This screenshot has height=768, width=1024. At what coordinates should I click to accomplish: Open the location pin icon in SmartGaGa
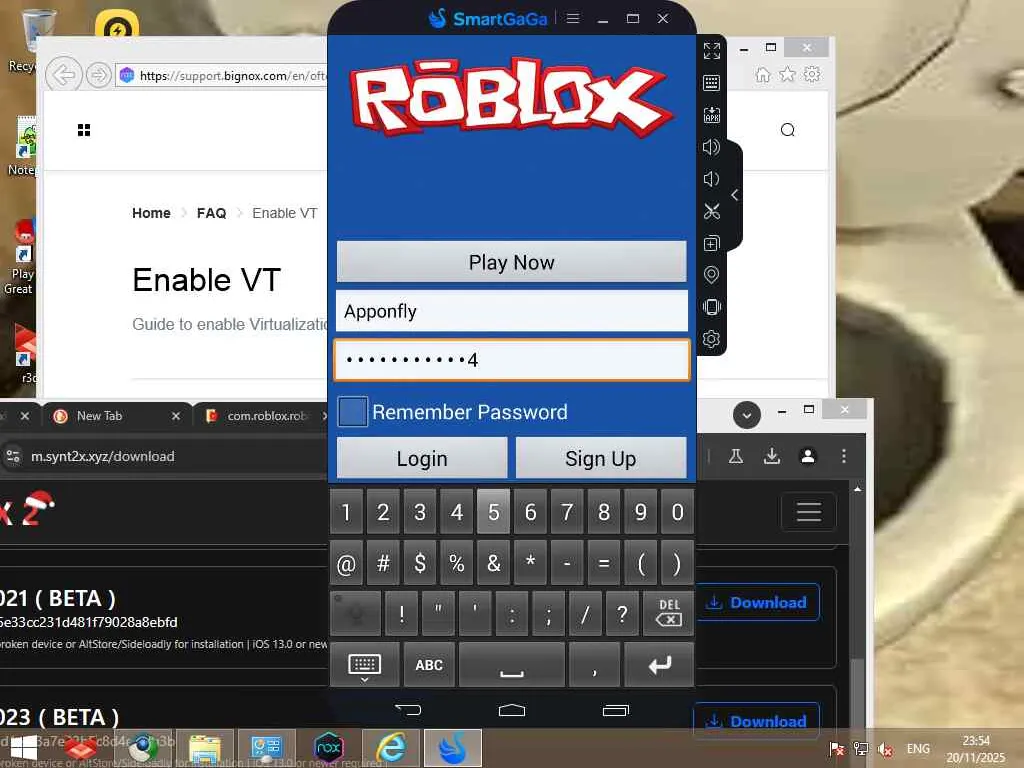(x=712, y=275)
